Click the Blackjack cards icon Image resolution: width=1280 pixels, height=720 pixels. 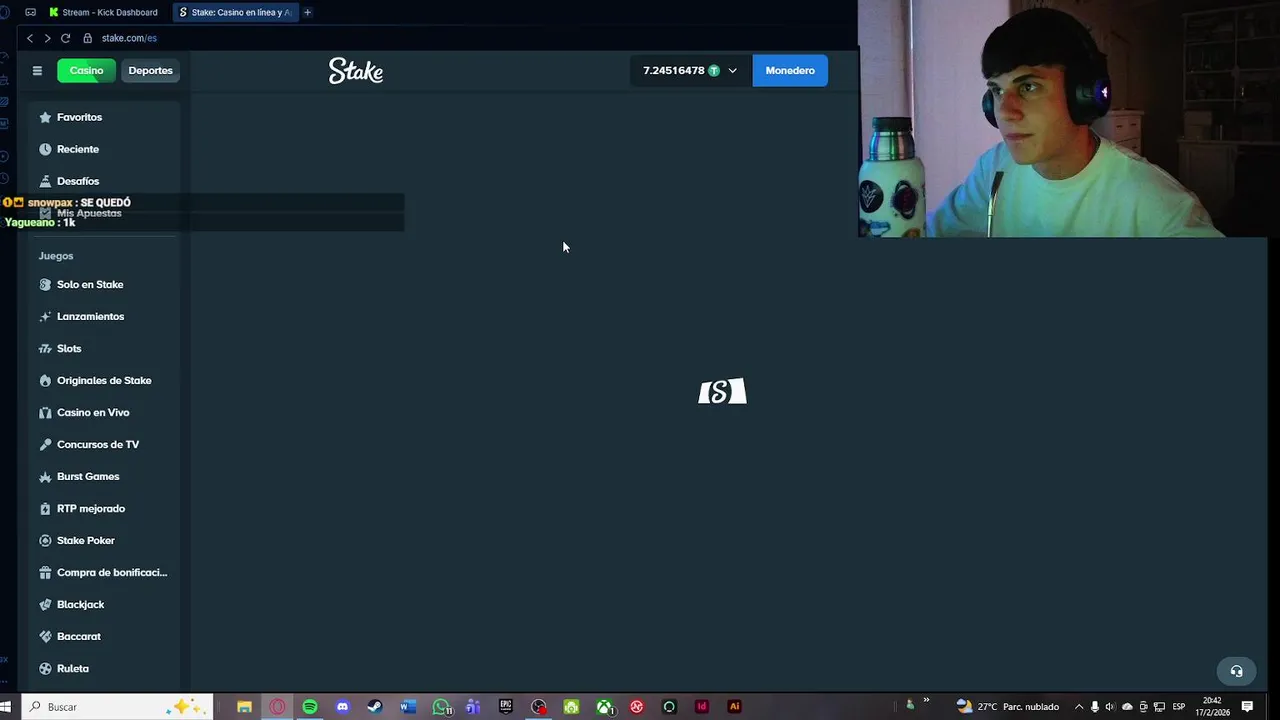(x=45, y=605)
